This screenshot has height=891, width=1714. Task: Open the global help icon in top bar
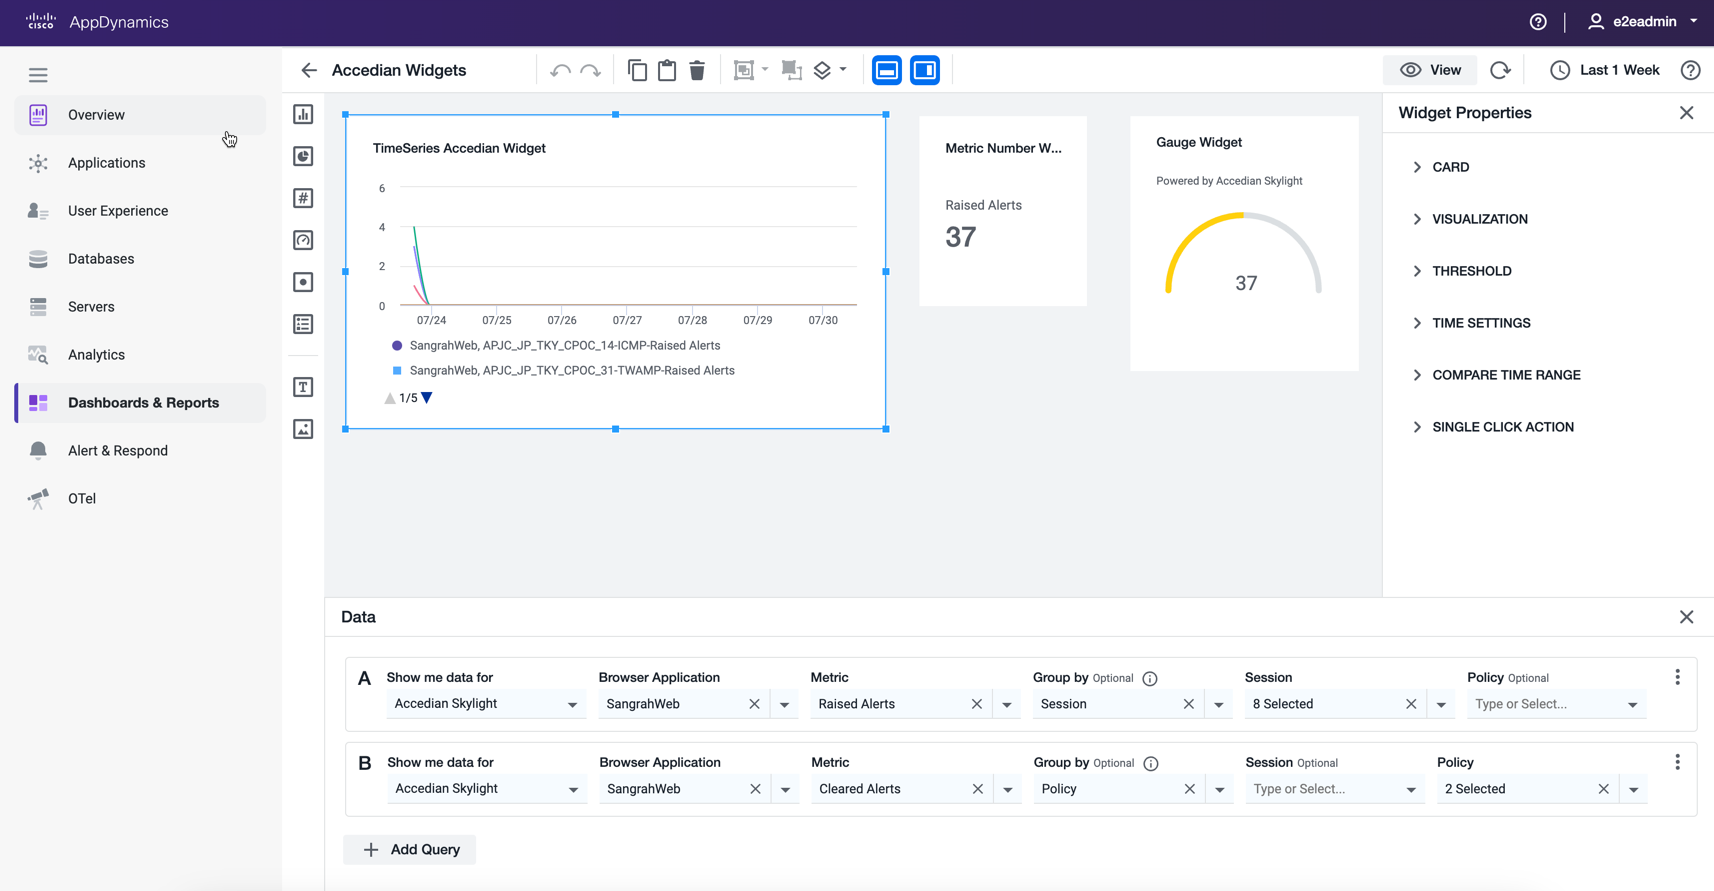coord(1538,22)
